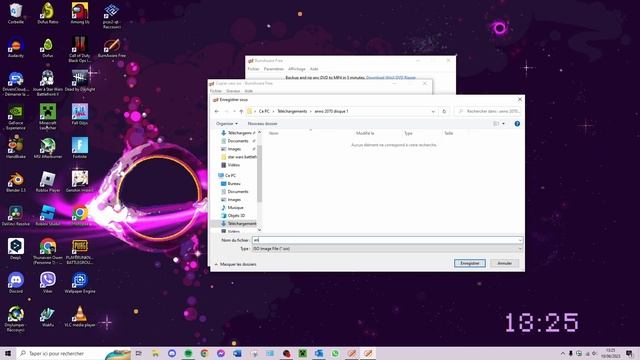Click the Enregistrer button
640x360 pixels.
click(470, 263)
